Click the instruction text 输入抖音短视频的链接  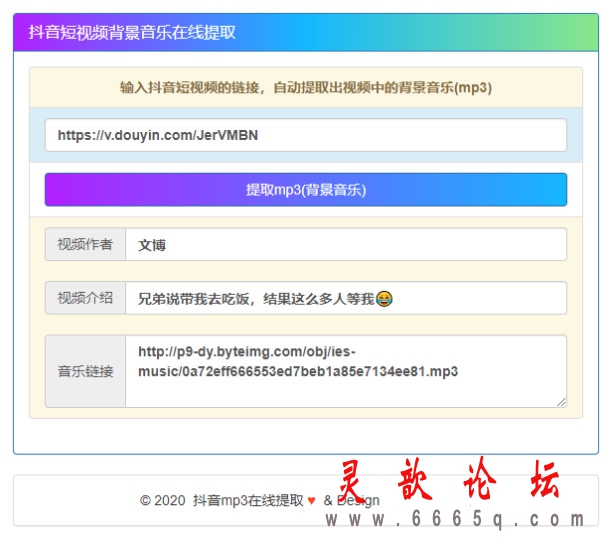(x=192, y=87)
